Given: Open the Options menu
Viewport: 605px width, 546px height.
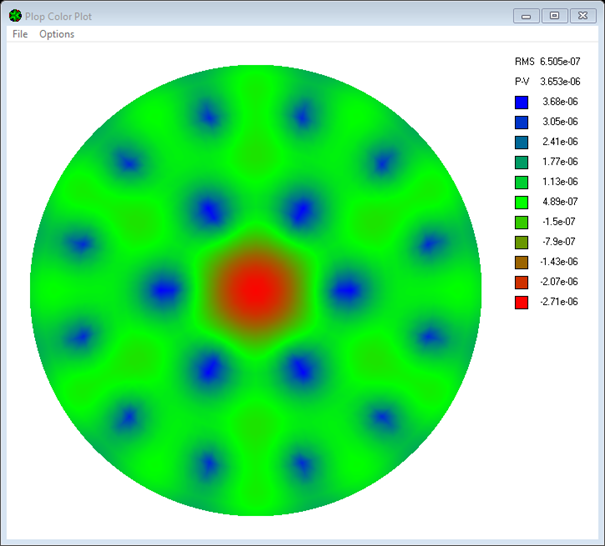Looking at the screenshot, I should point(57,34).
